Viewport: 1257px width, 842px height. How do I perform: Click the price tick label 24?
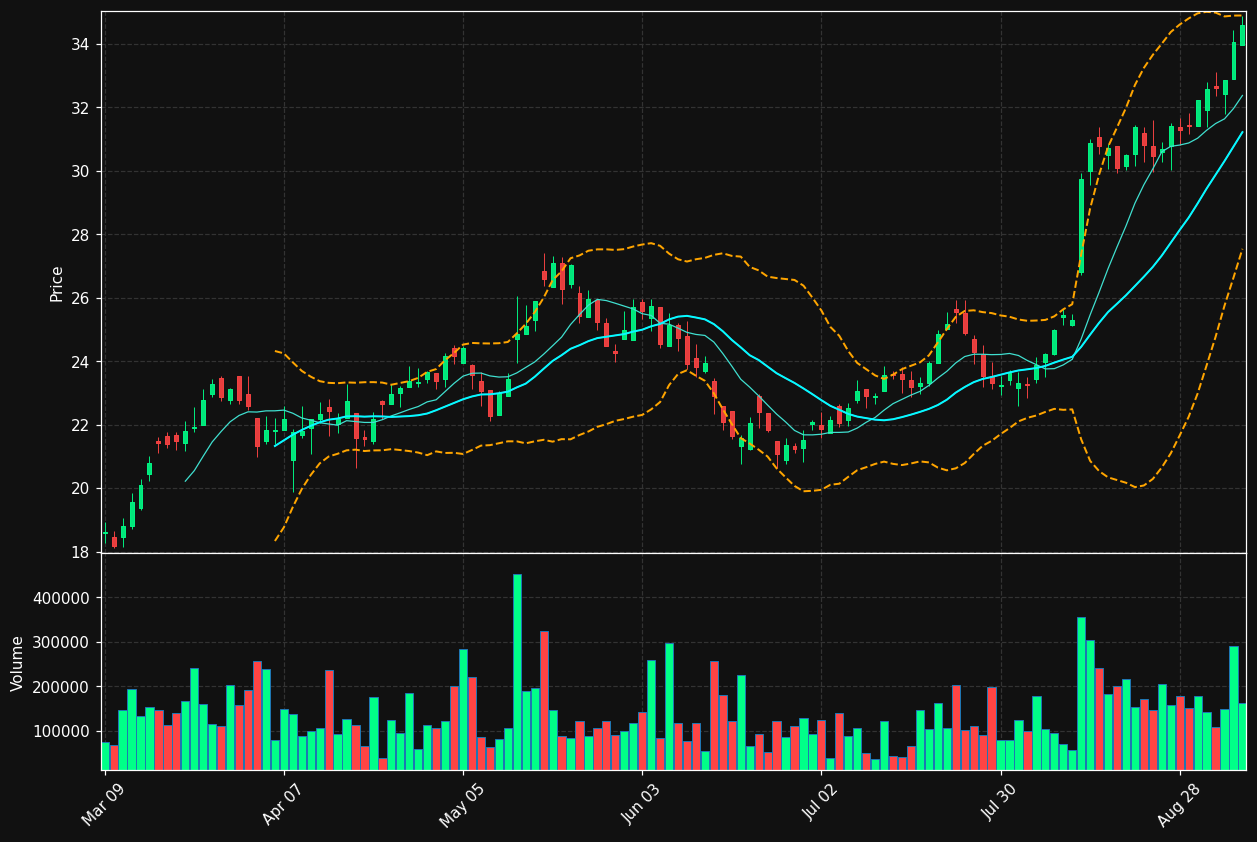click(x=81, y=362)
